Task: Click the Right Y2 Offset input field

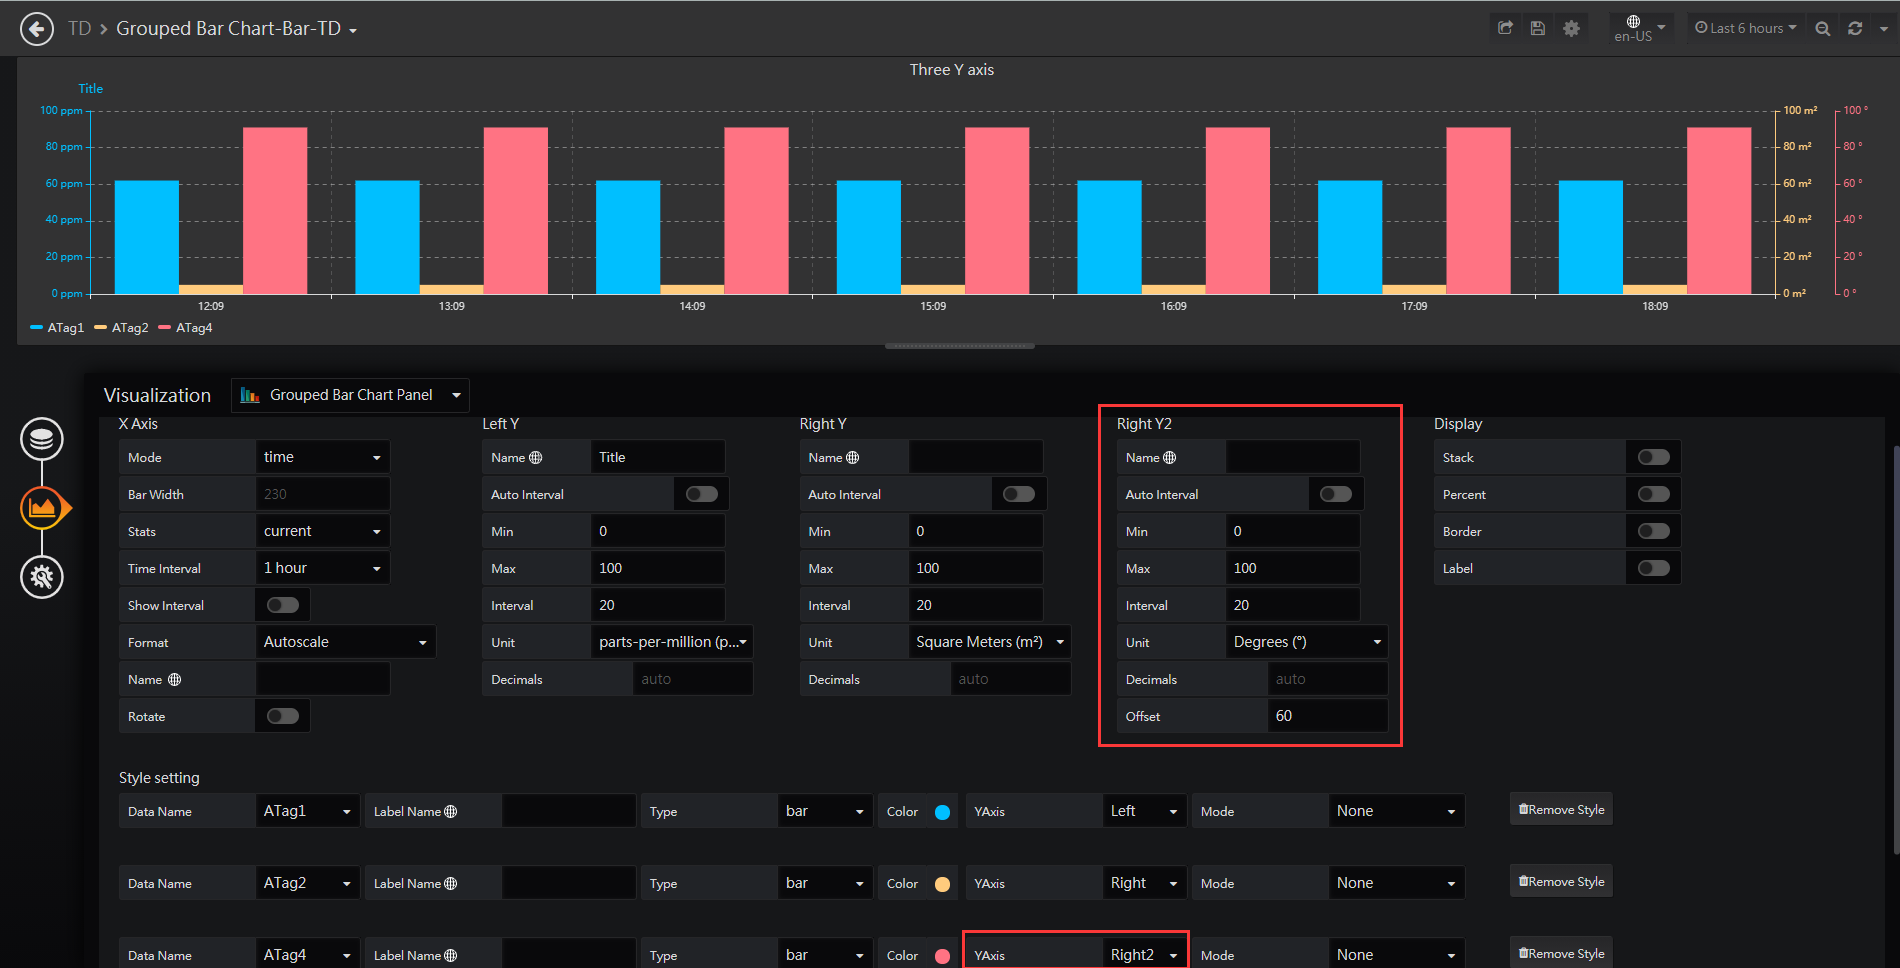Action: click(x=1327, y=716)
